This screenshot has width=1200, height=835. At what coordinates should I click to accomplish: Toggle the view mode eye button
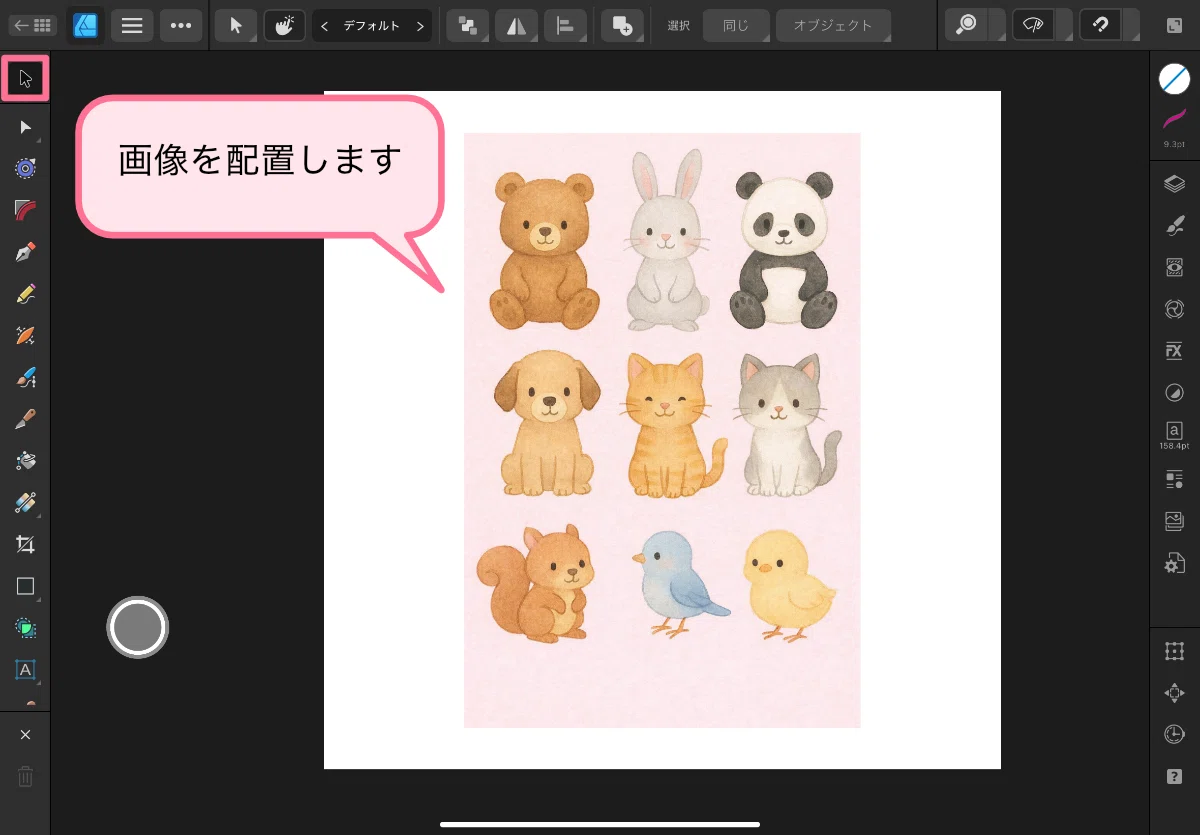(x=1034, y=26)
